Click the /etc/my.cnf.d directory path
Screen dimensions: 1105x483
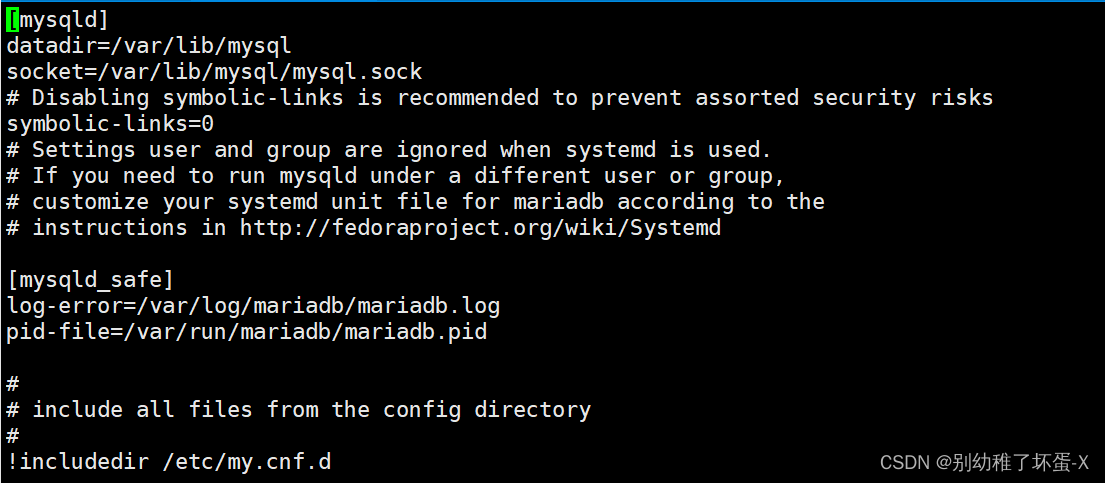pos(247,463)
